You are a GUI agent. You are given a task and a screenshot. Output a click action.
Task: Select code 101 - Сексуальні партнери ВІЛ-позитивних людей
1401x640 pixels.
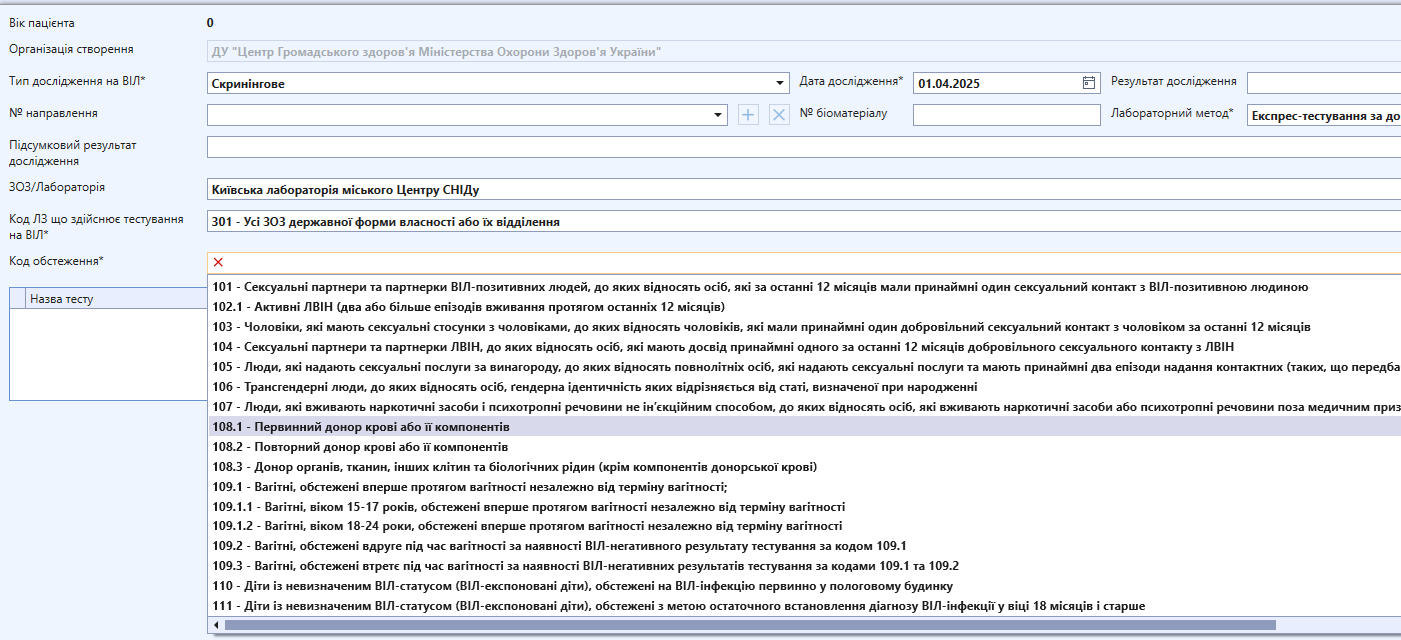[x=804, y=287]
